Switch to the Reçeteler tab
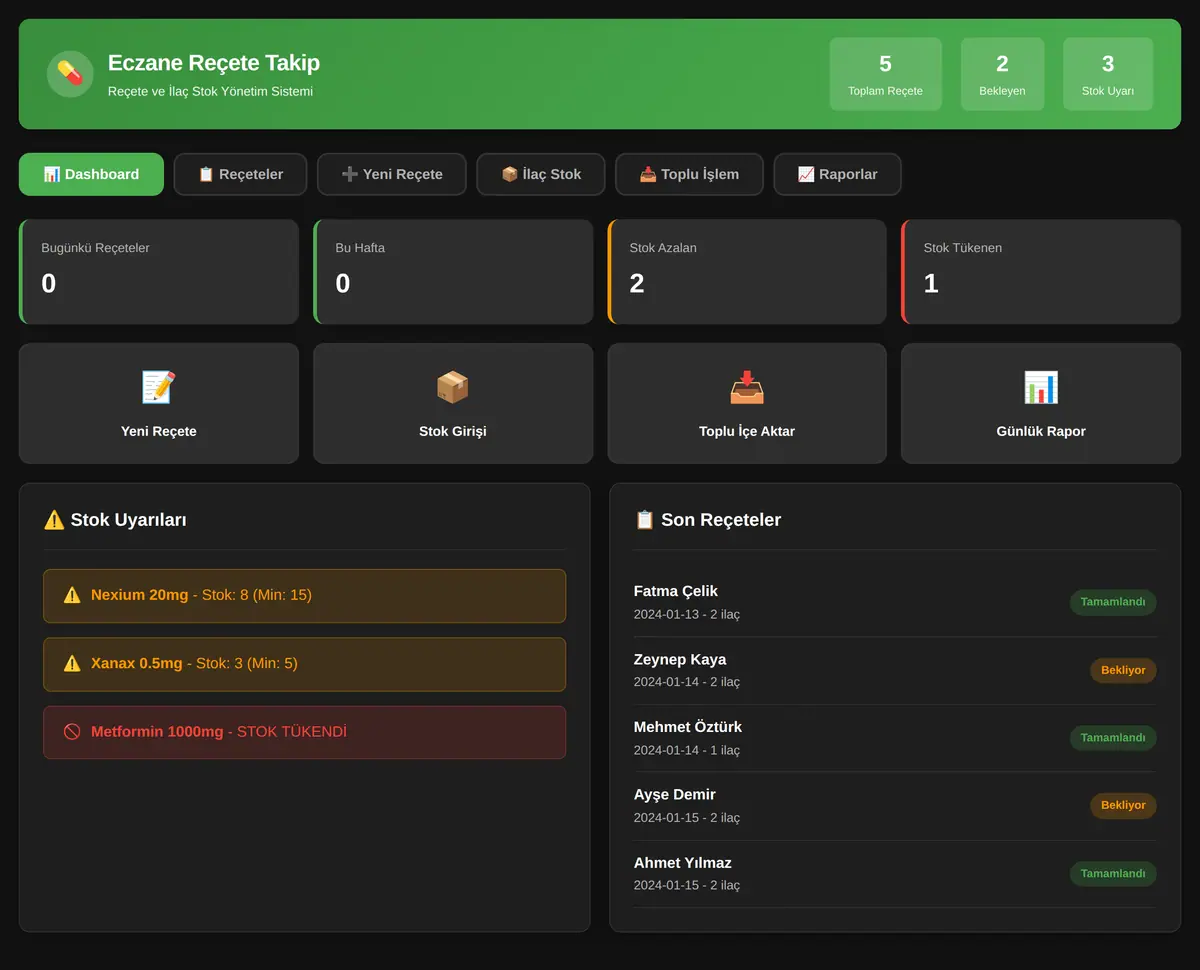Image resolution: width=1200 pixels, height=970 pixels. [x=240, y=174]
